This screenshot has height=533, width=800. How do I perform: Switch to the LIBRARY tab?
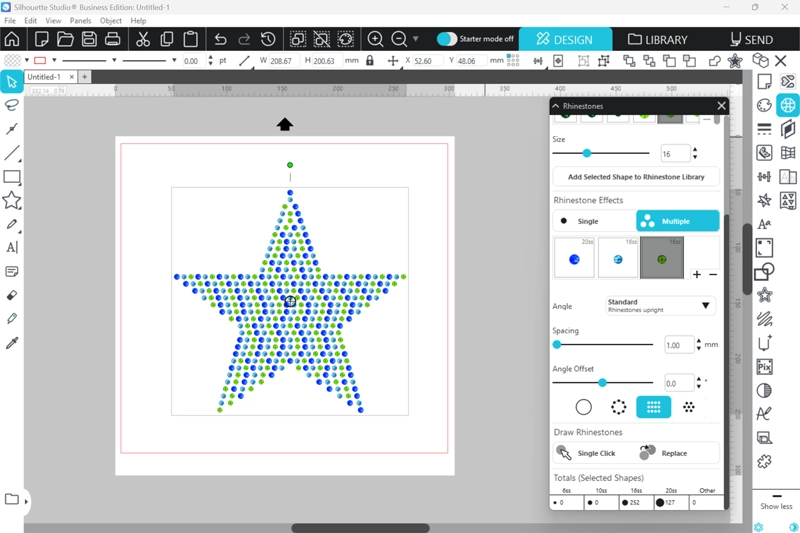[x=657, y=40]
